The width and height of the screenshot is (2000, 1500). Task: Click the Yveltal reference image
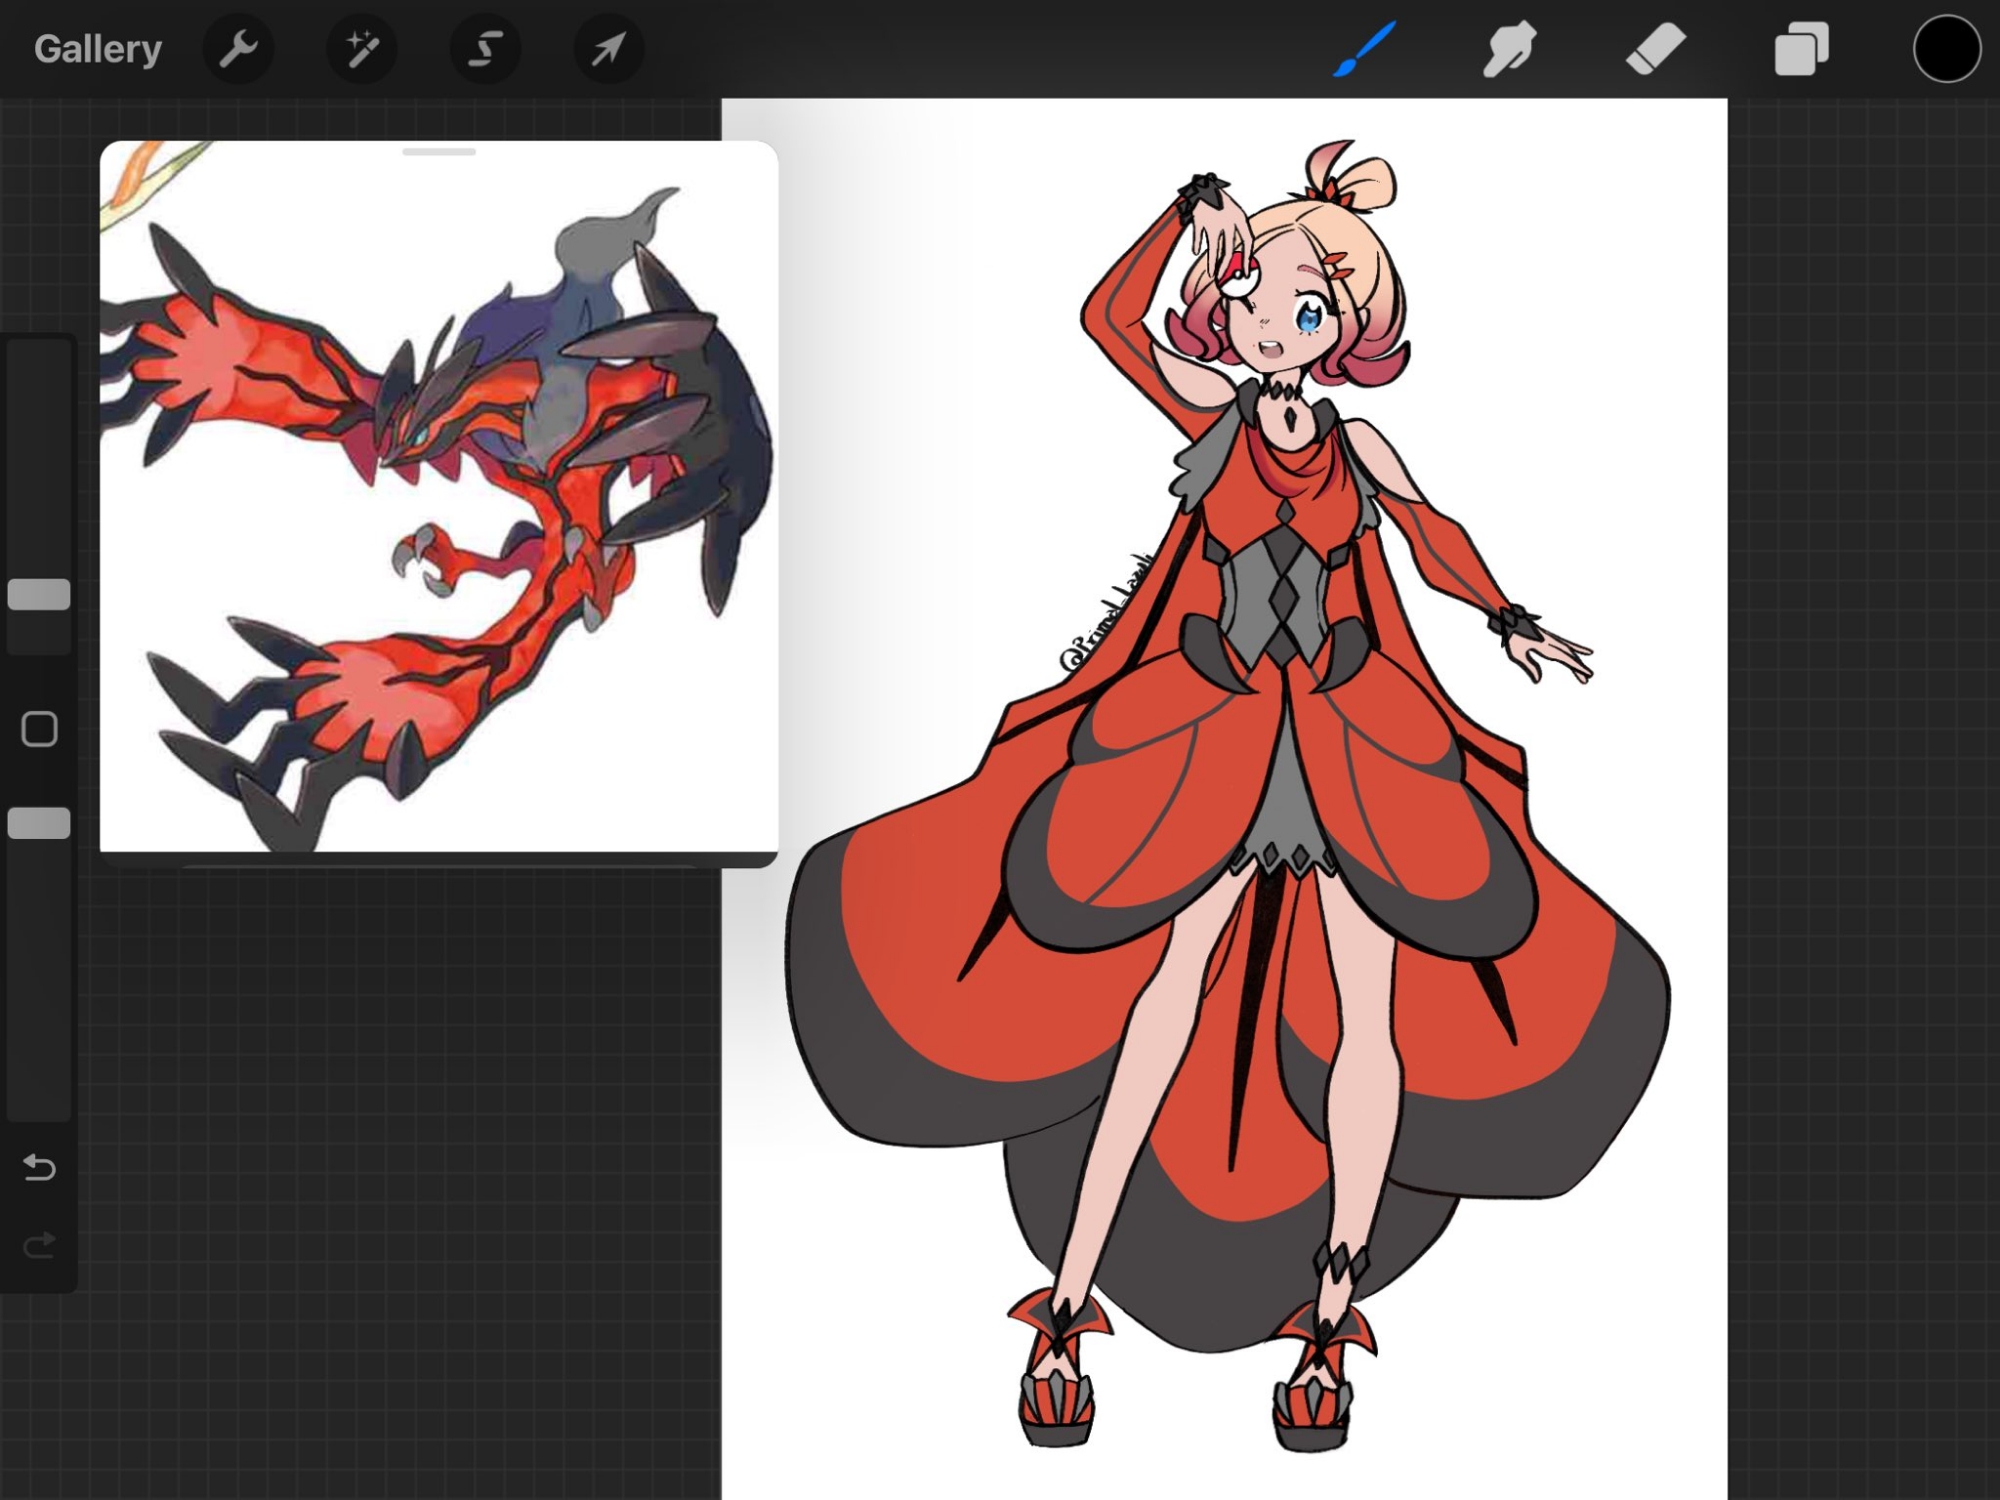pos(440,500)
